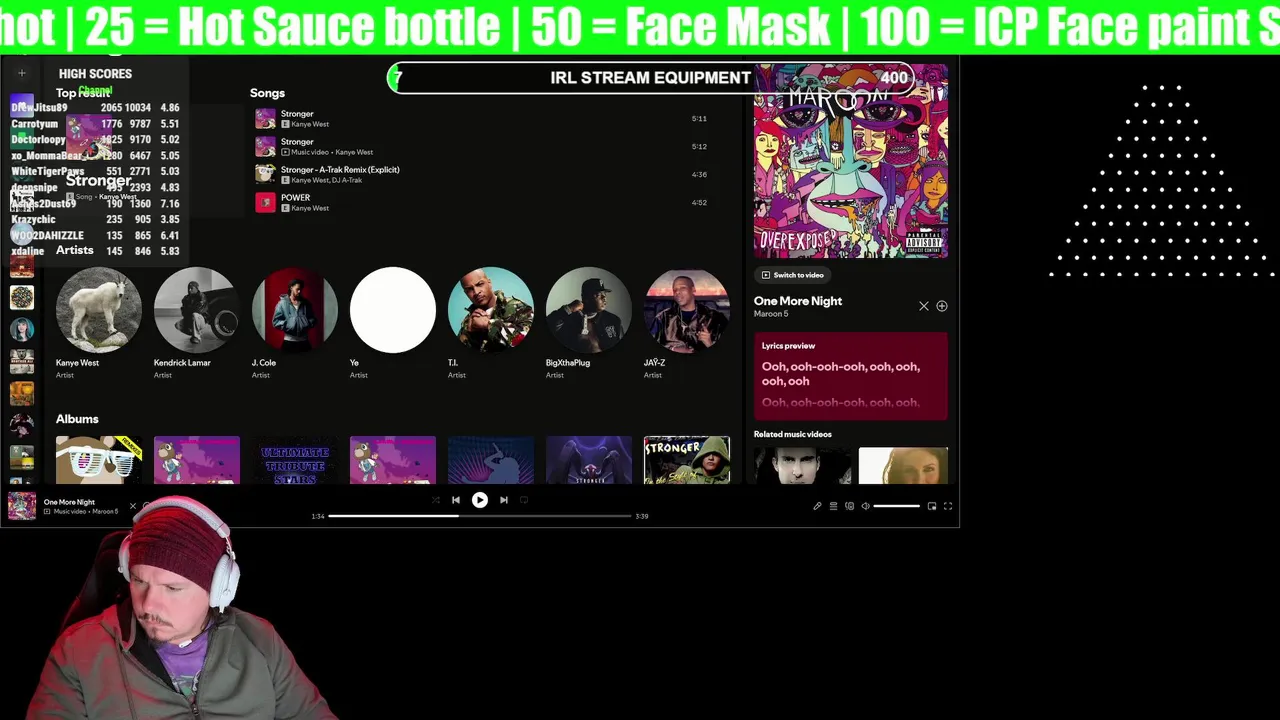The width and height of the screenshot is (1280, 720).
Task: Open Maroon 5 artist link in side panel
Action: pyautogui.click(x=771, y=314)
